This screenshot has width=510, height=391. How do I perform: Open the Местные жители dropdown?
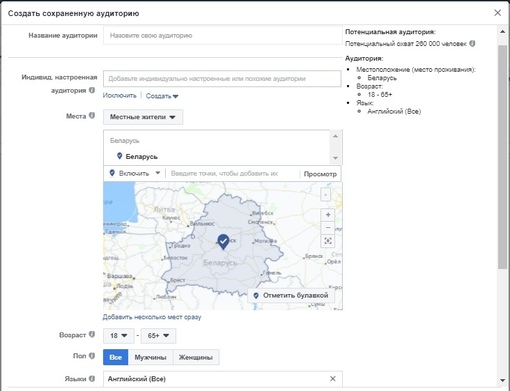pos(143,117)
